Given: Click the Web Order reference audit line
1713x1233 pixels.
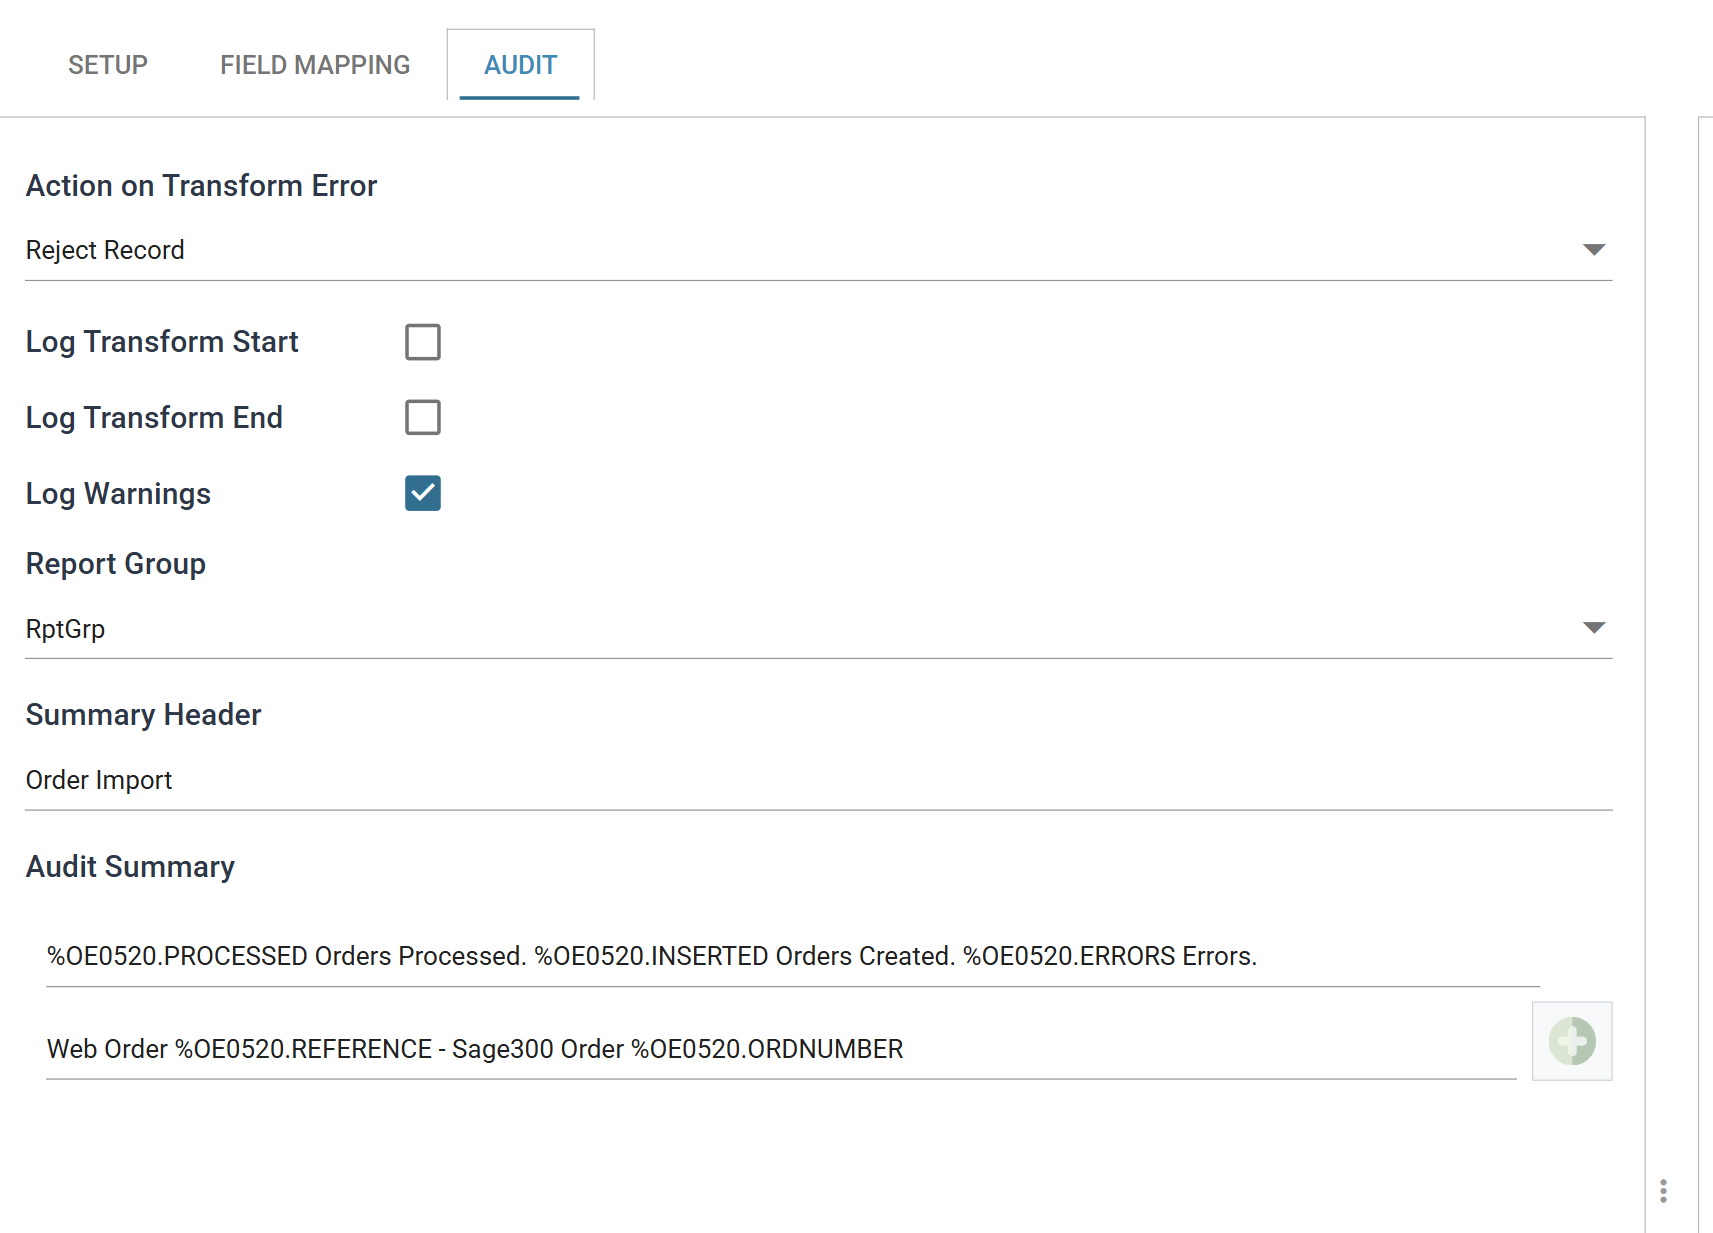Looking at the screenshot, I should [x=781, y=1049].
